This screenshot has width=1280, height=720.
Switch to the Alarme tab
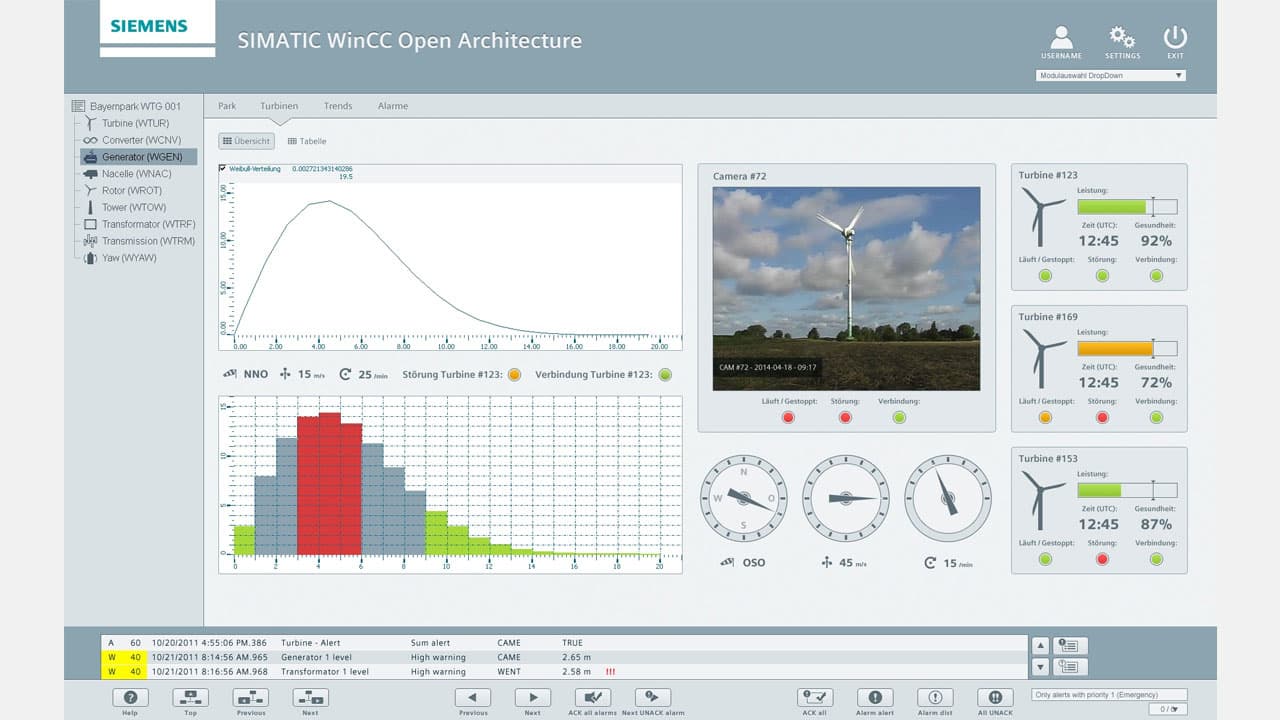click(x=393, y=105)
